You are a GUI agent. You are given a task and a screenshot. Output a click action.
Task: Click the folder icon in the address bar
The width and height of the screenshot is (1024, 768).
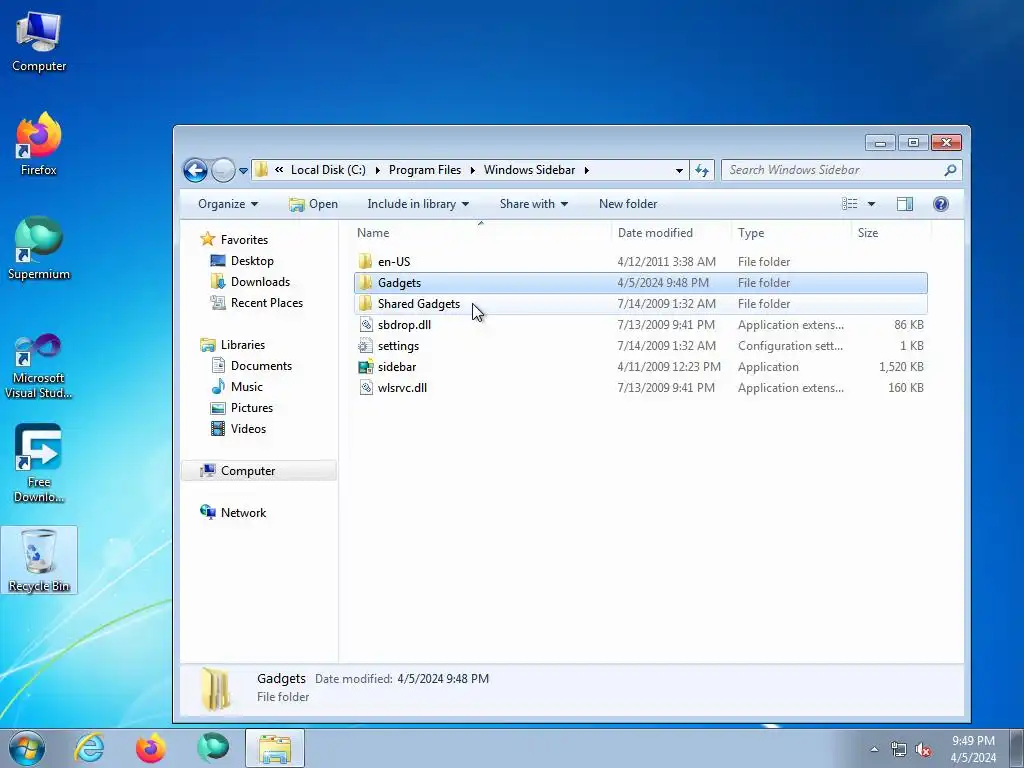click(x=261, y=170)
